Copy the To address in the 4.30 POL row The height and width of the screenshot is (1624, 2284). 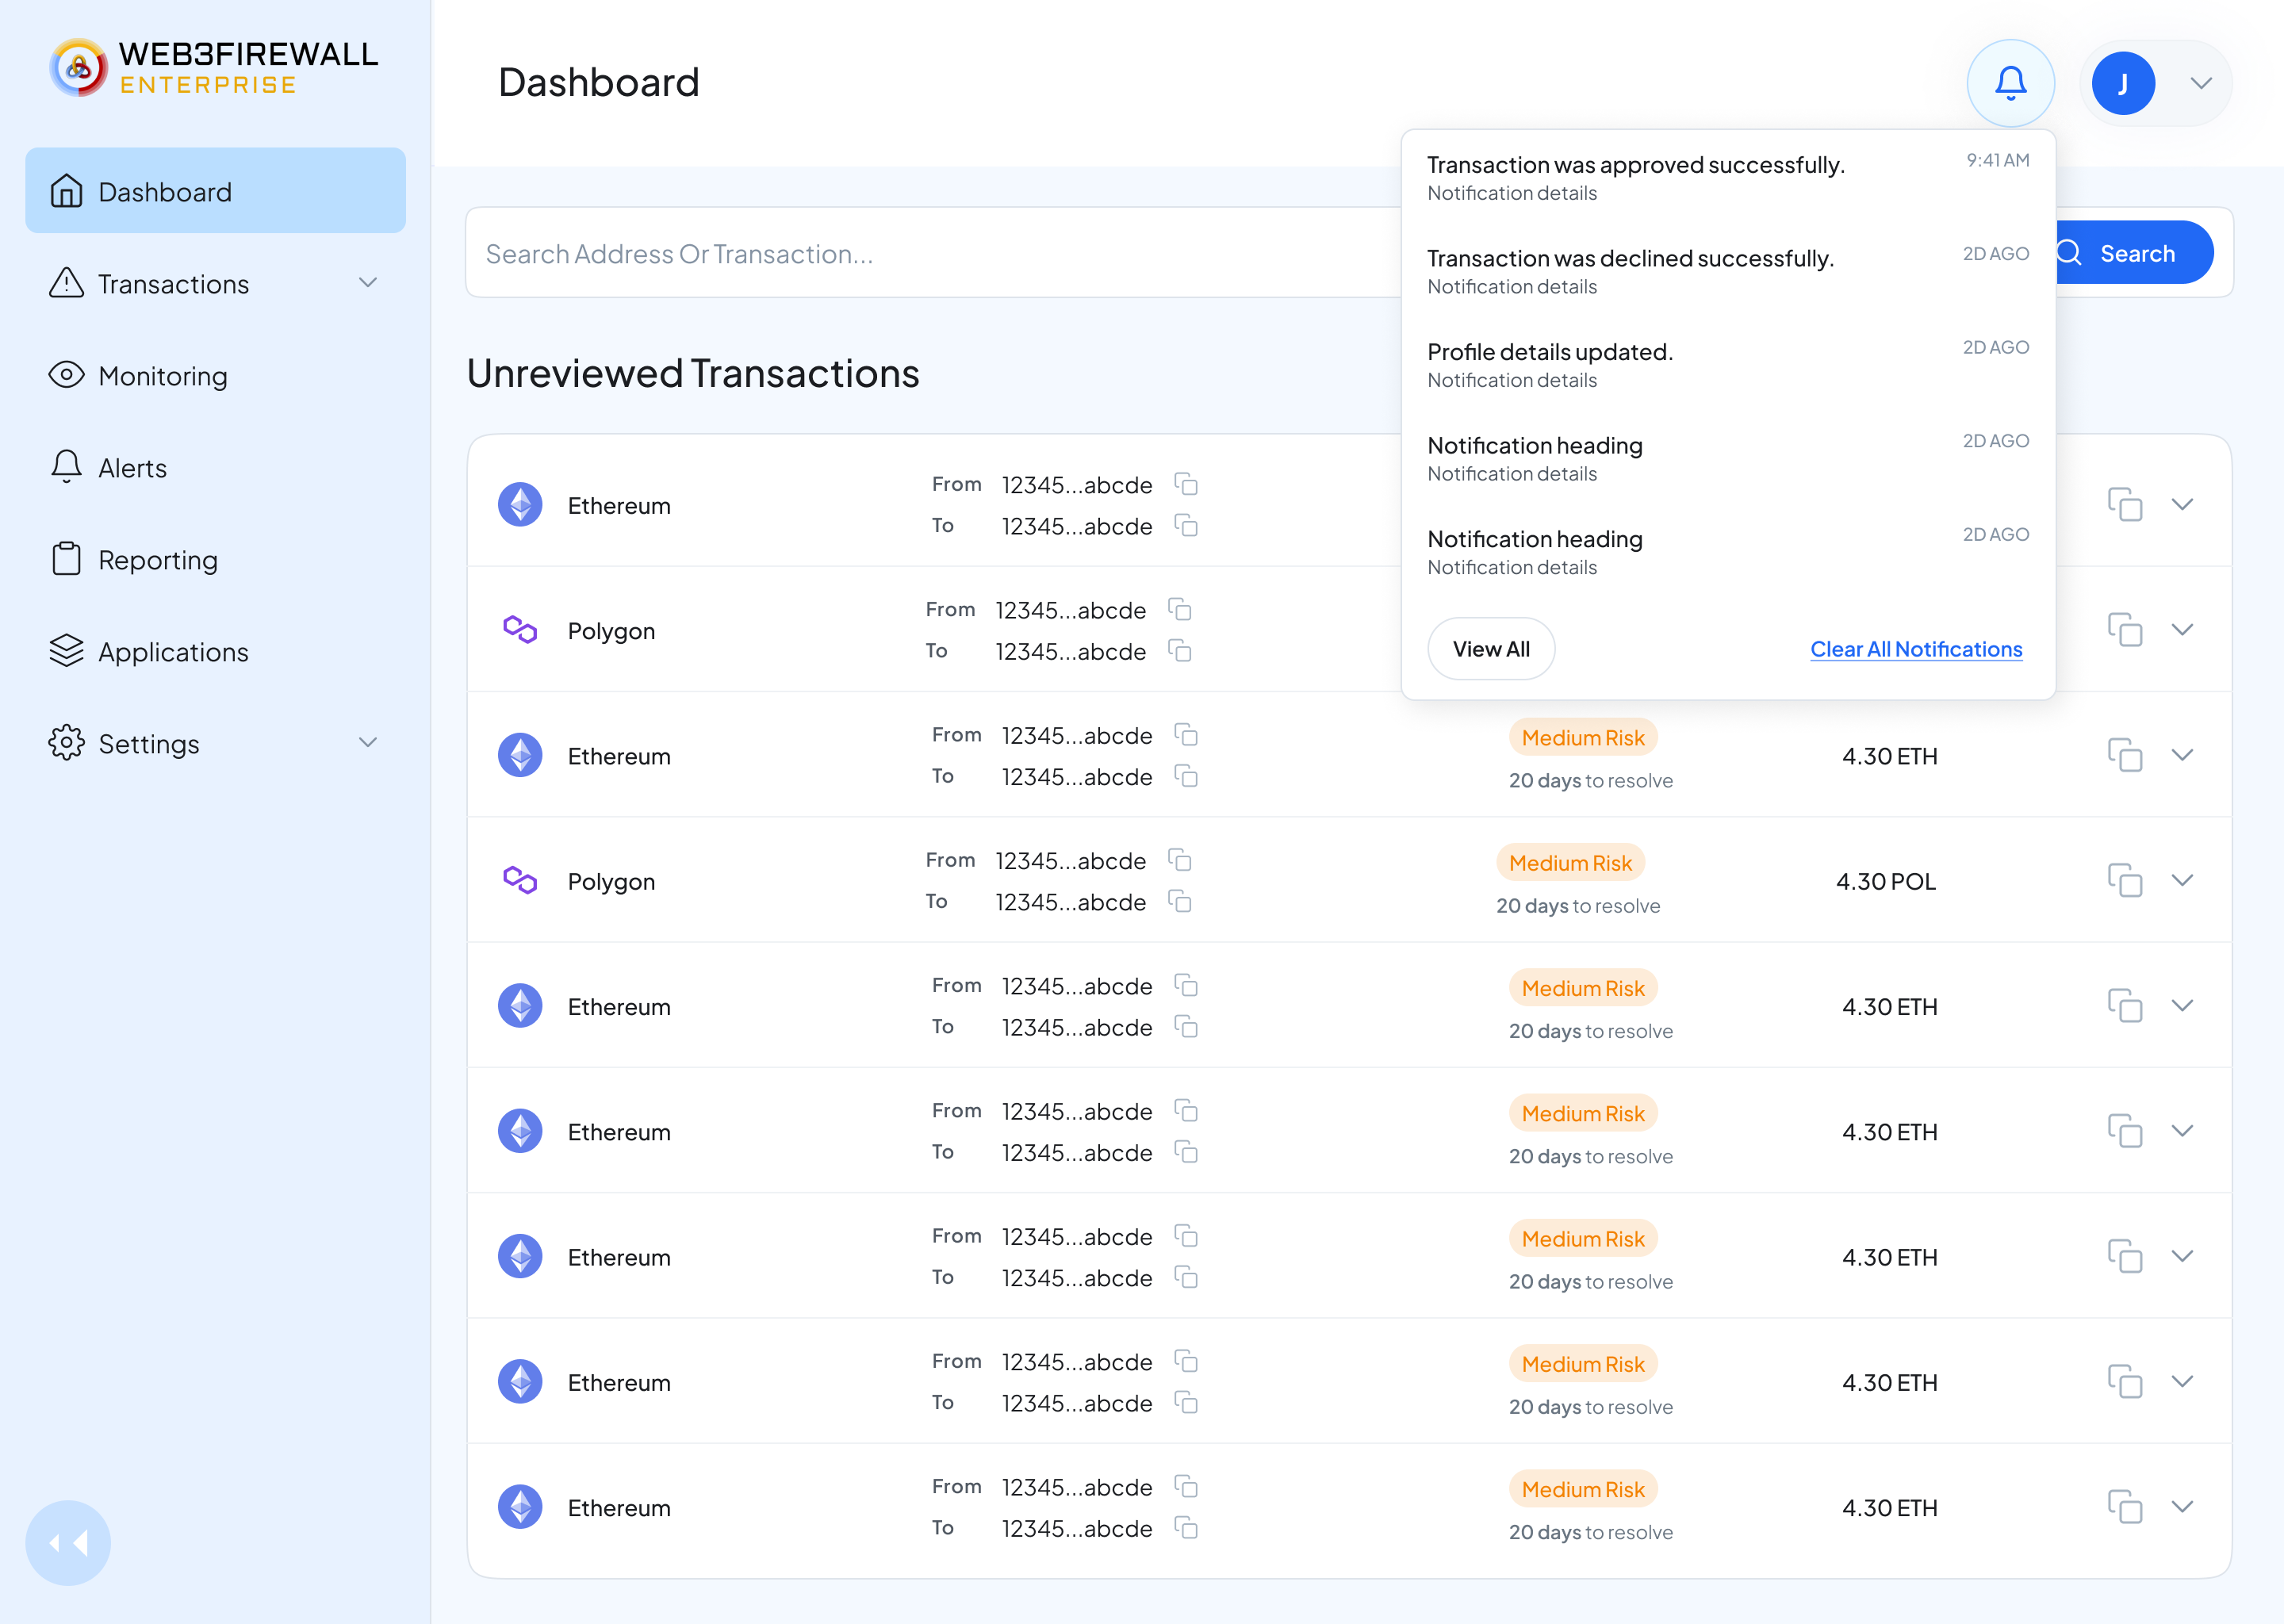(1180, 902)
